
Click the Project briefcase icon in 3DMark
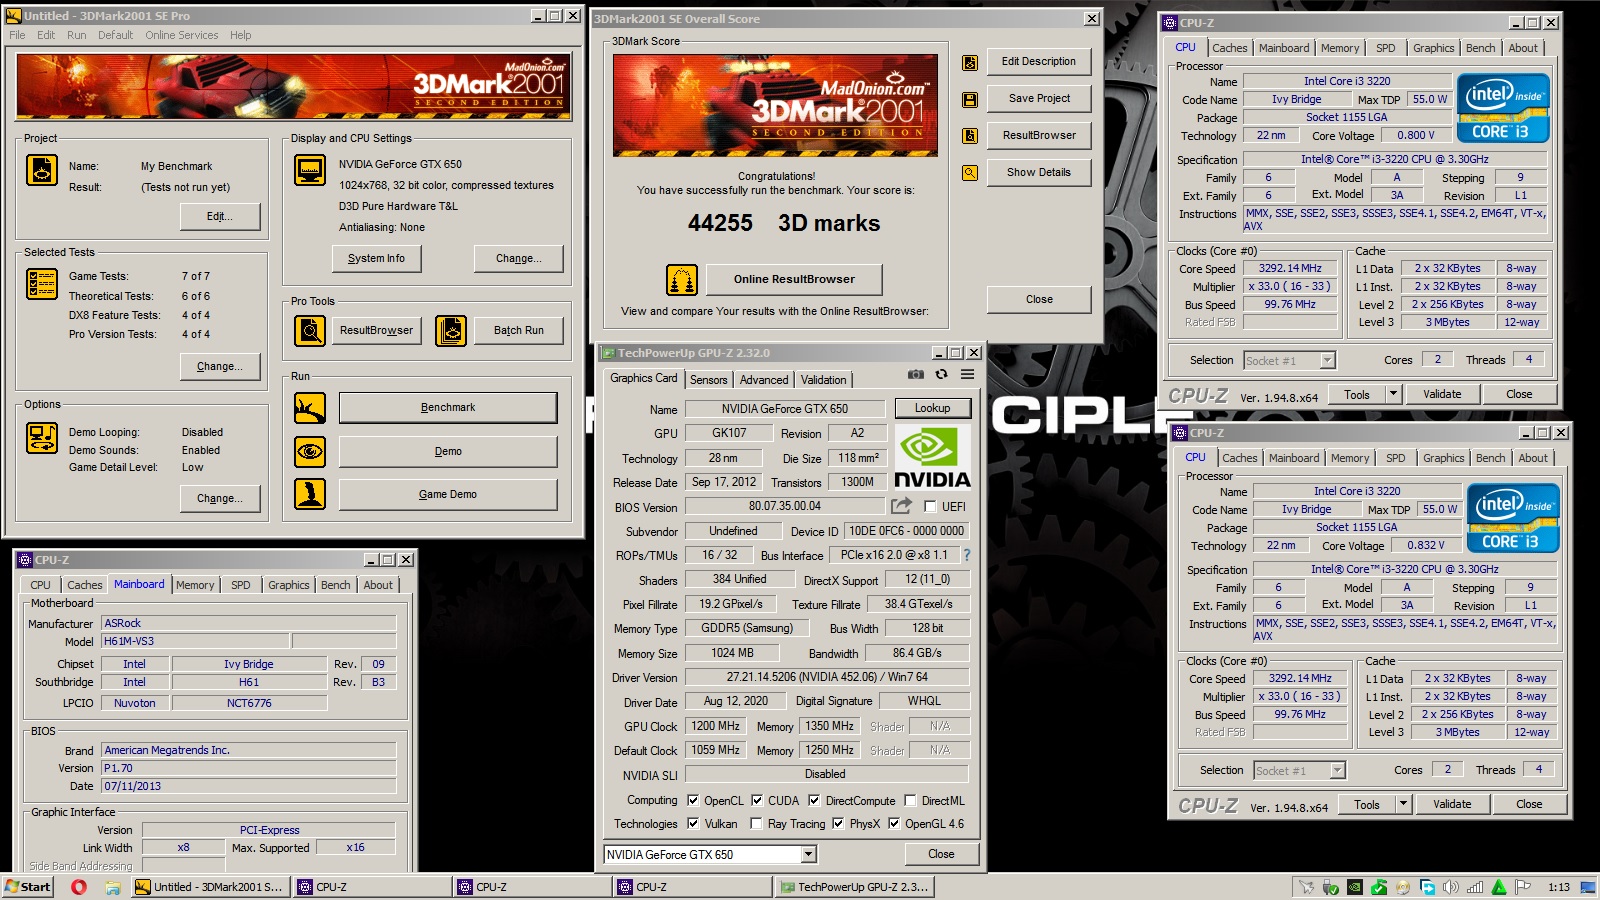tap(41, 170)
